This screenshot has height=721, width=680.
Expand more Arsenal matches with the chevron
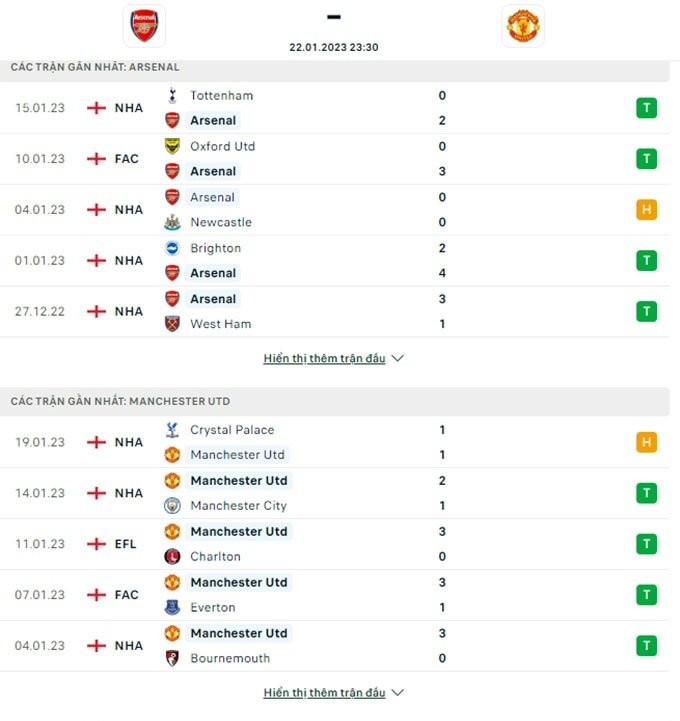[x=398, y=358]
